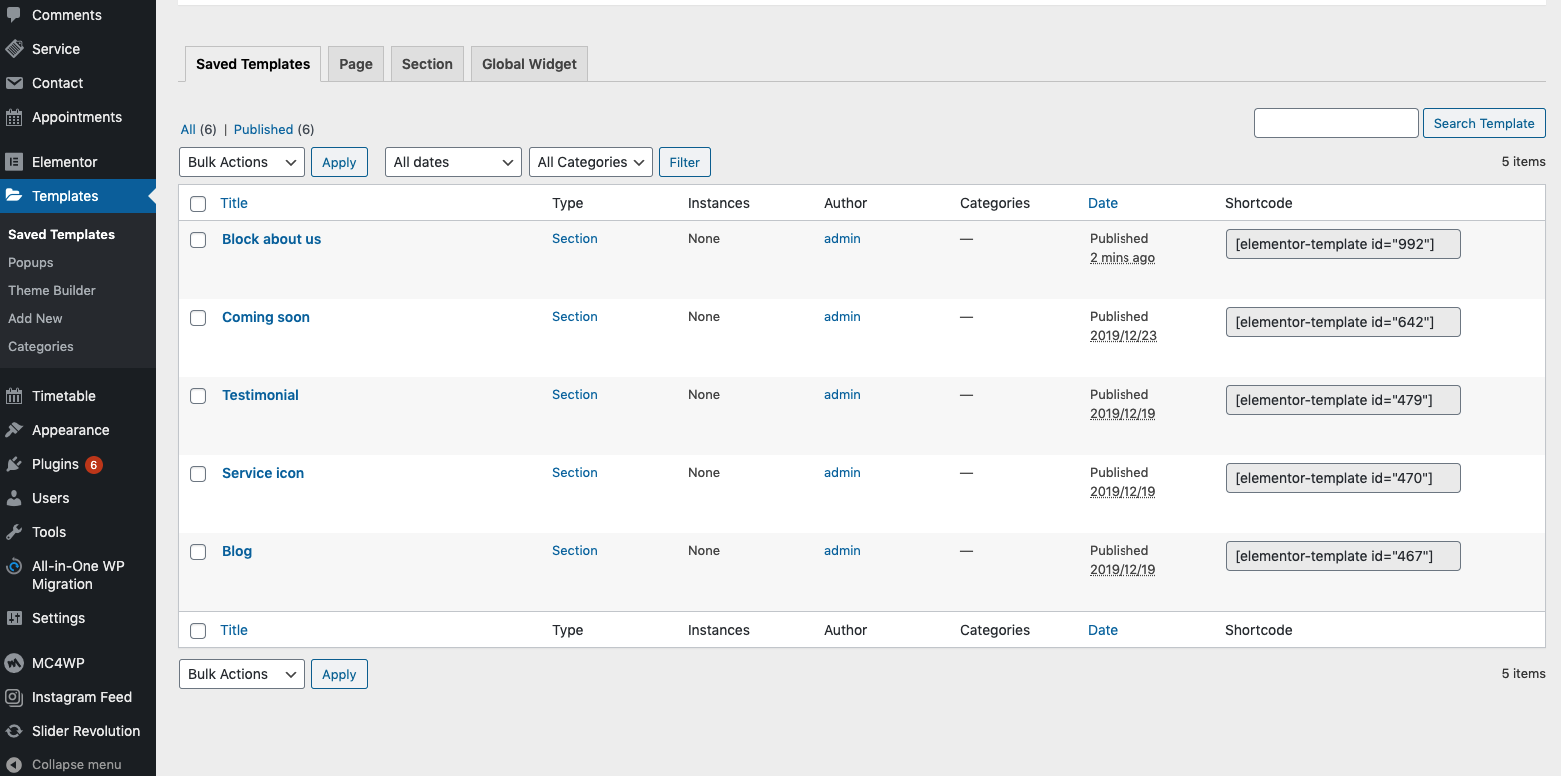Viewport: 1561px width, 776px height.
Task: Click the Search Template button
Action: [x=1484, y=123]
